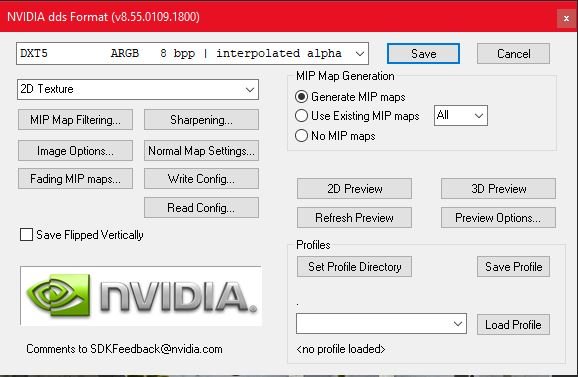
Task: Click the Save button
Action: [423, 54]
